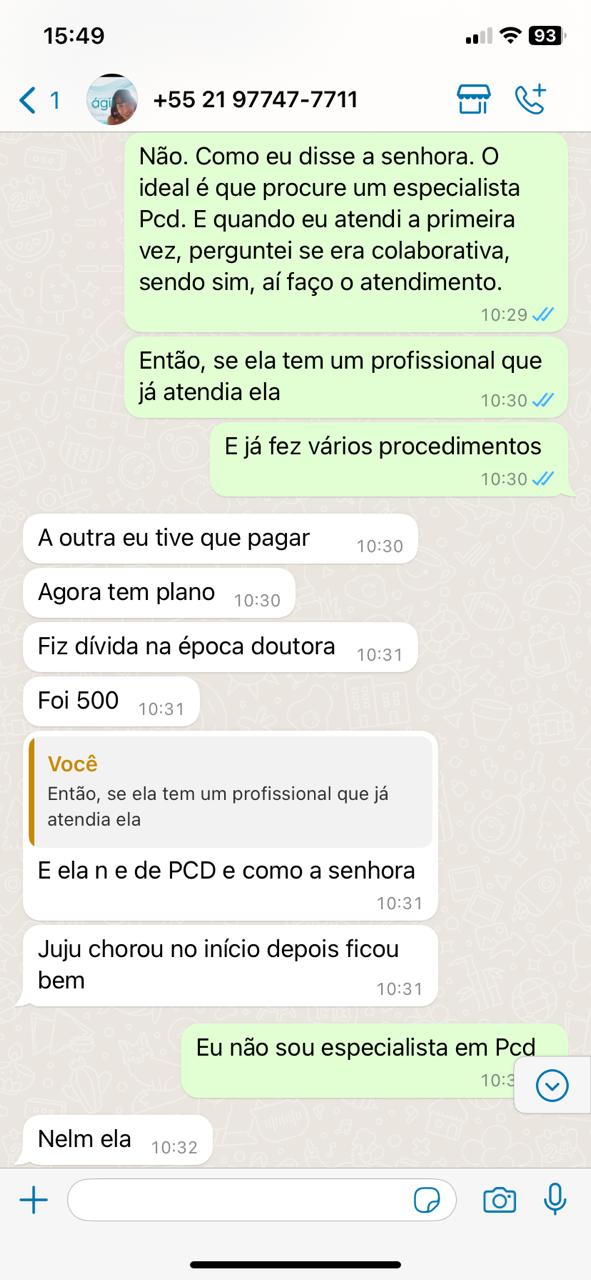The width and height of the screenshot is (591, 1280).
Task: Open the contact profile picture
Action: (113, 100)
